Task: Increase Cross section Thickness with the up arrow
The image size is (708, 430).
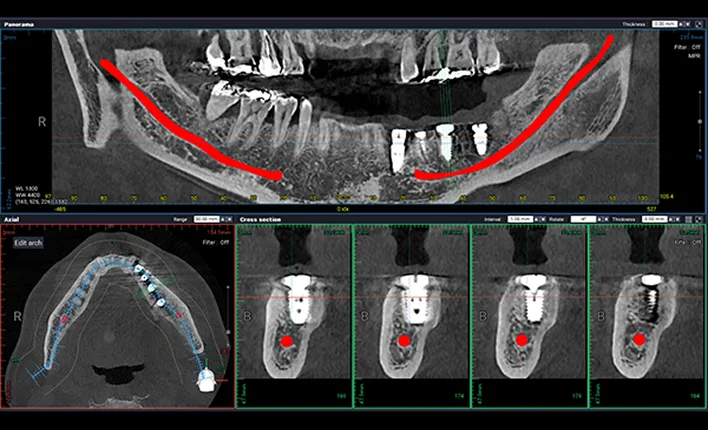Action: [x=671, y=219]
